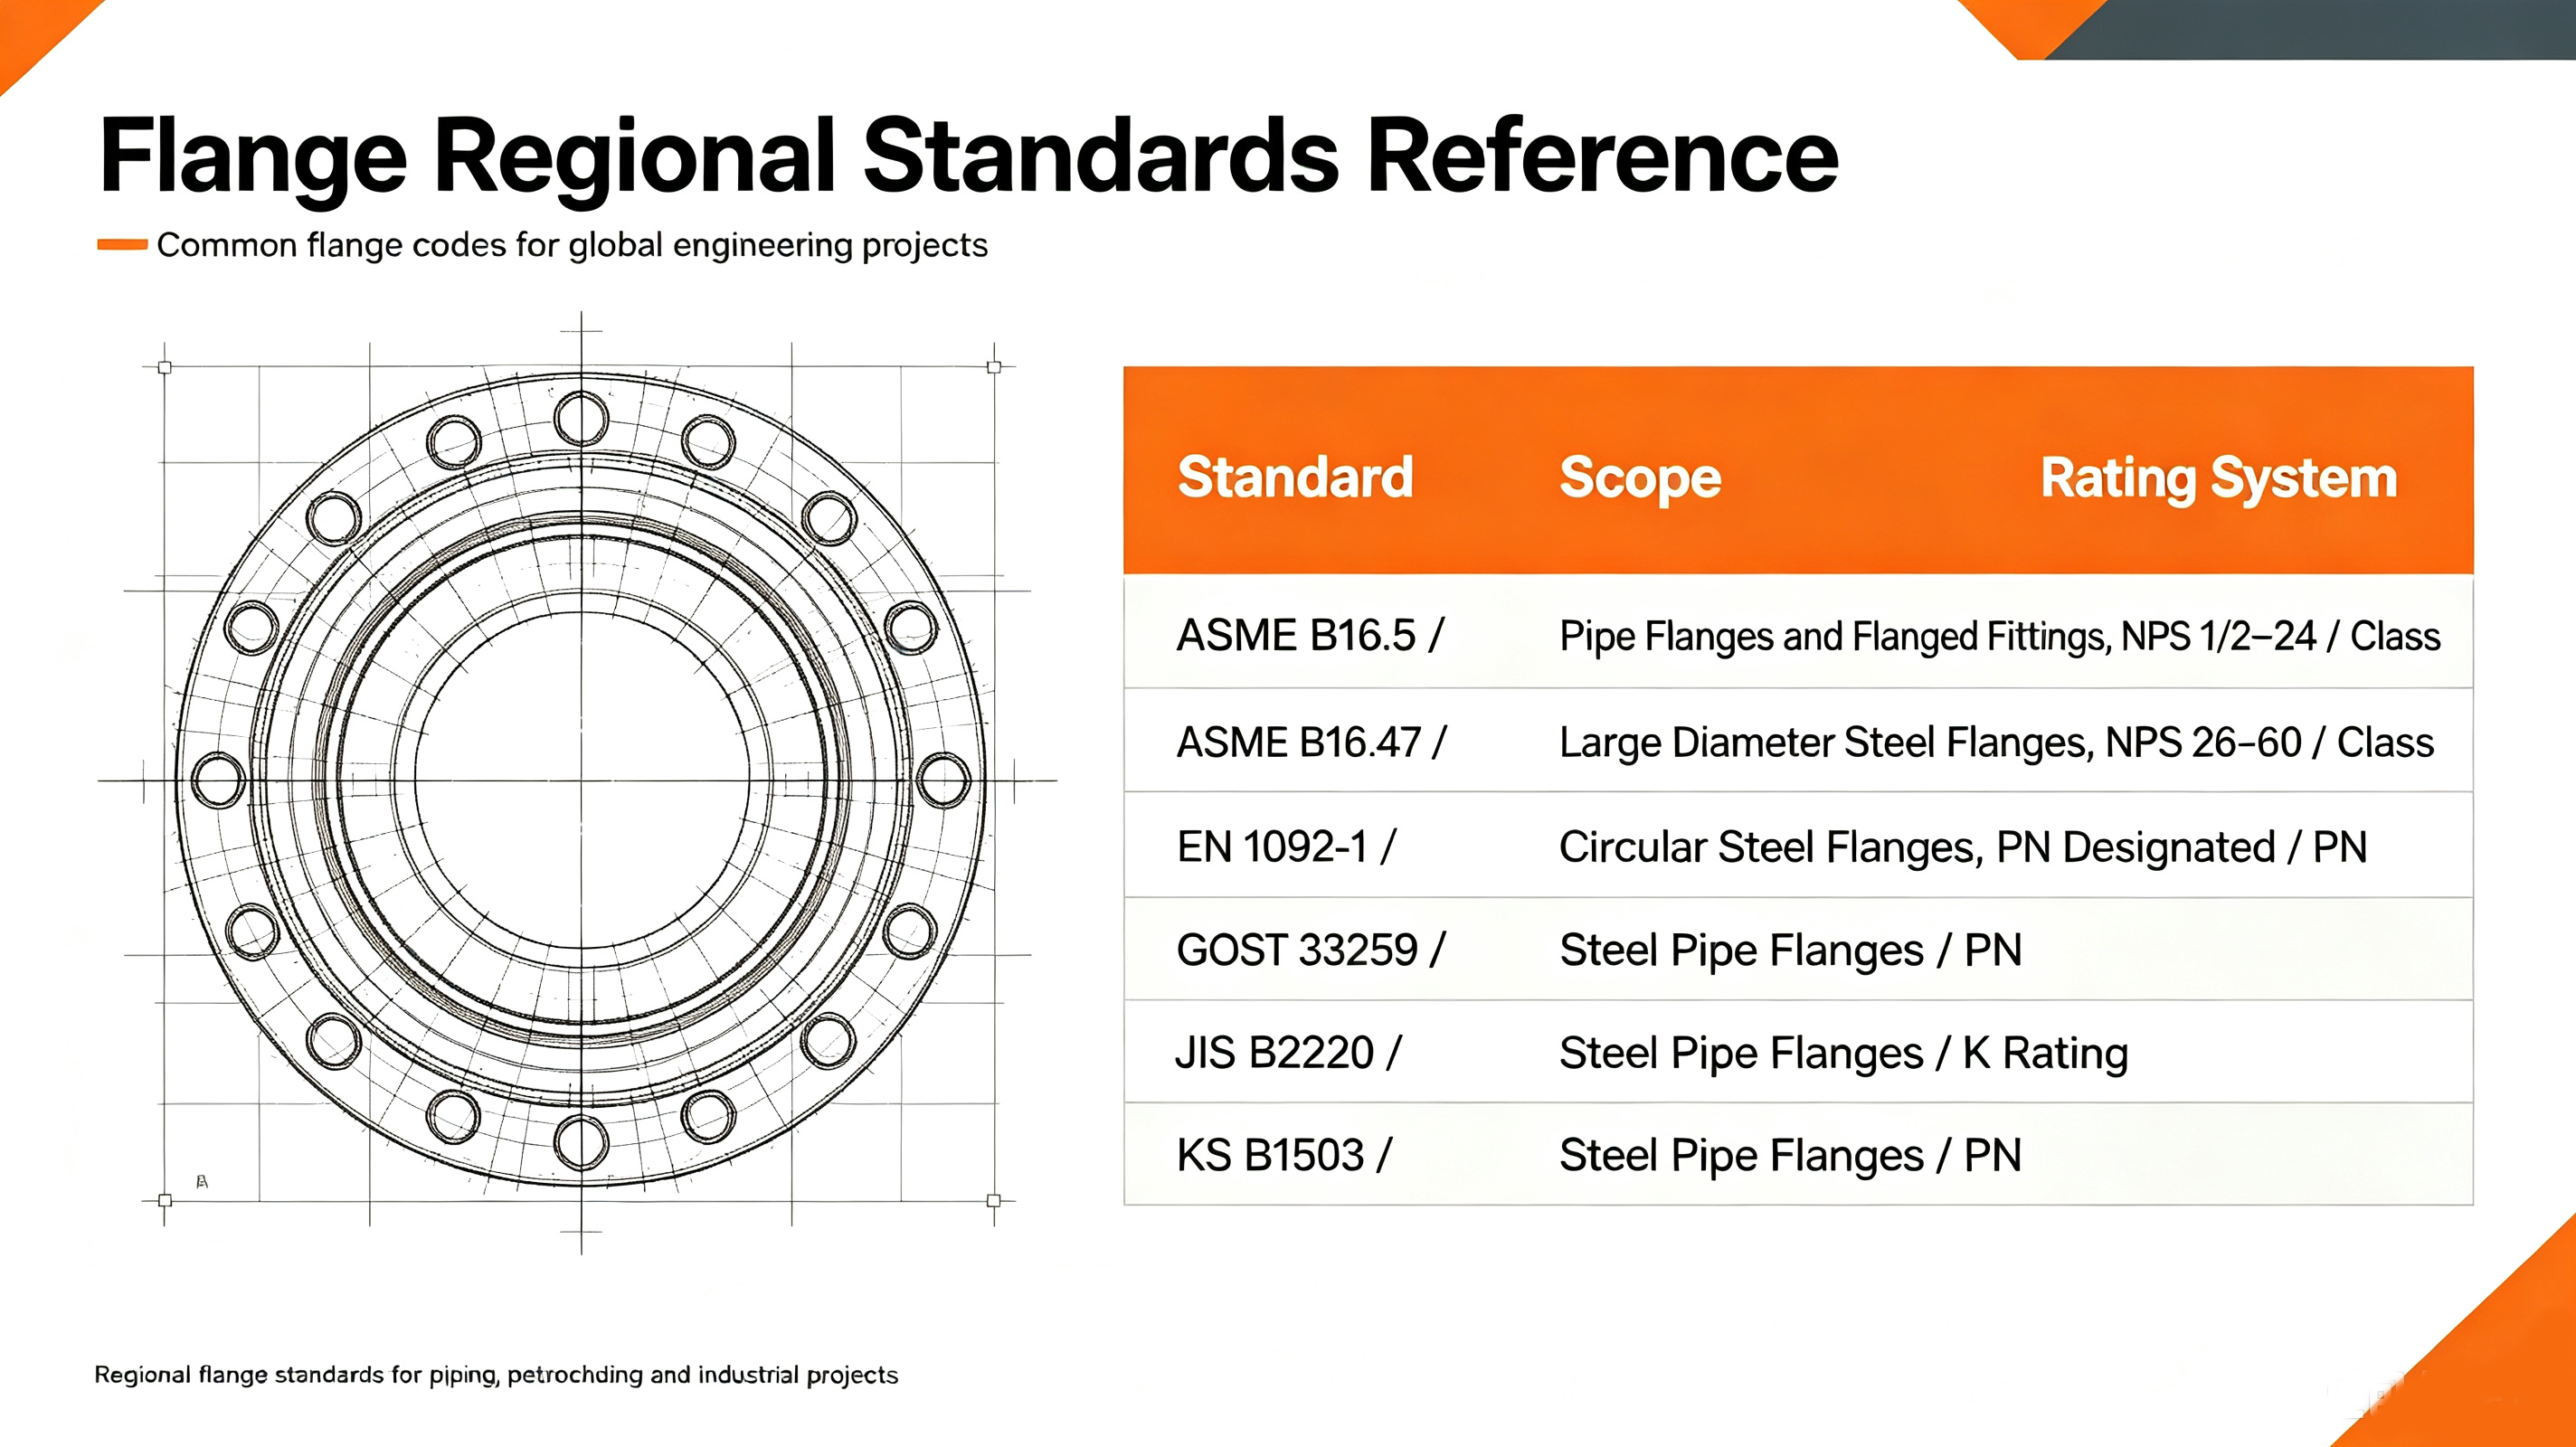Screen dimensions: 2576x1447
Task: Click the 'EN 1092-1 /' cell
Action: [1285, 847]
